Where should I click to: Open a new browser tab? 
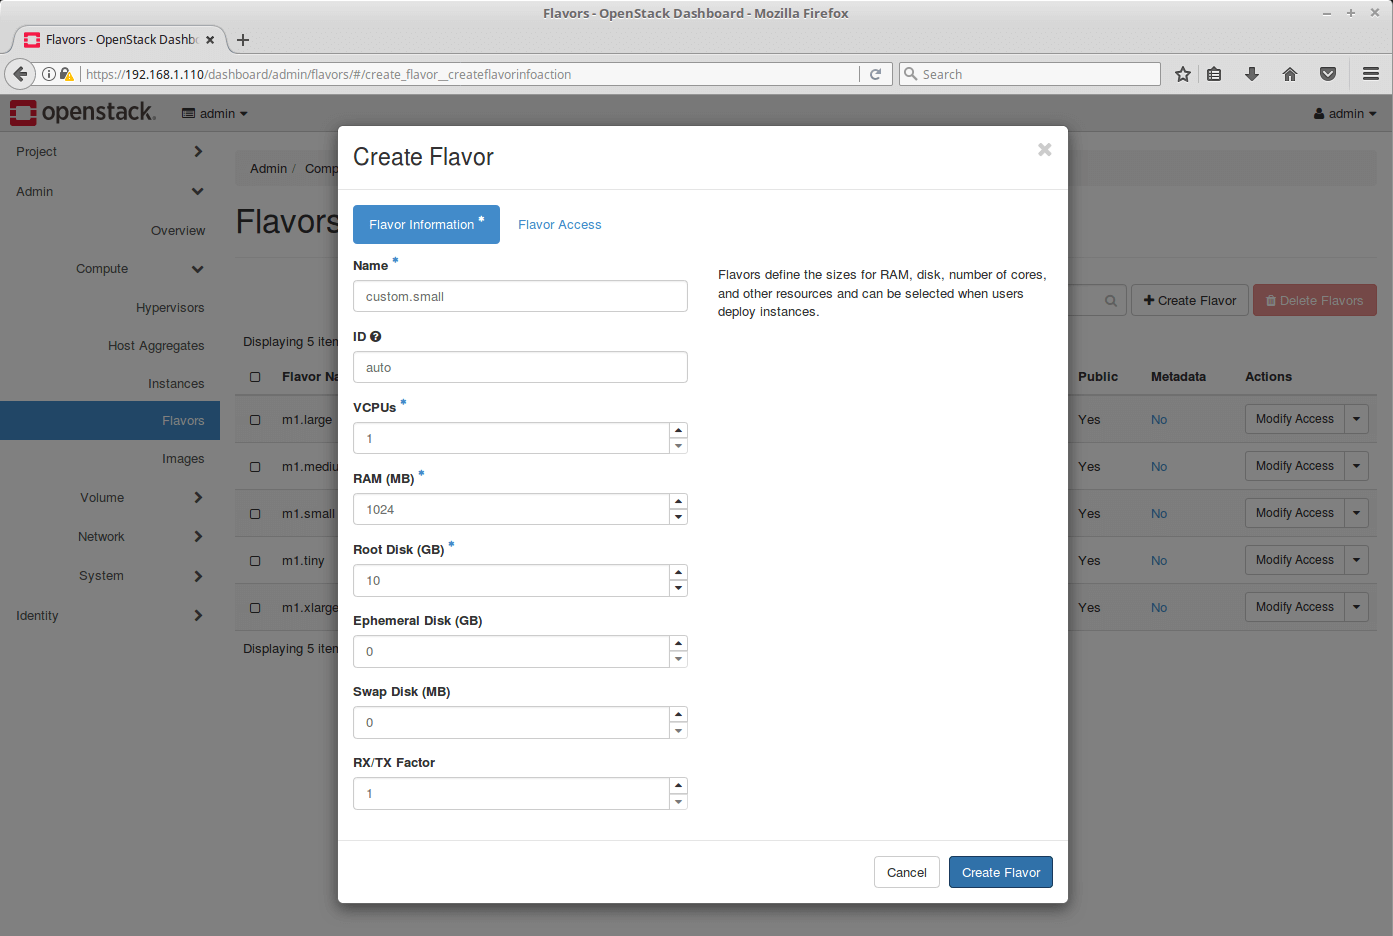[x=243, y=40]
